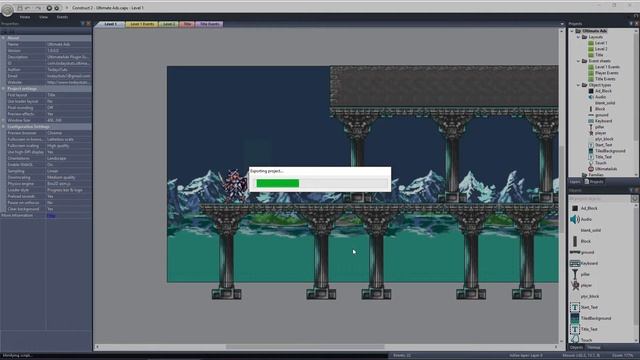Click the player sprite icon in Objects panel
Image resolution: width=640 pixels, height=360 pixels.
[x=575, y=286]
